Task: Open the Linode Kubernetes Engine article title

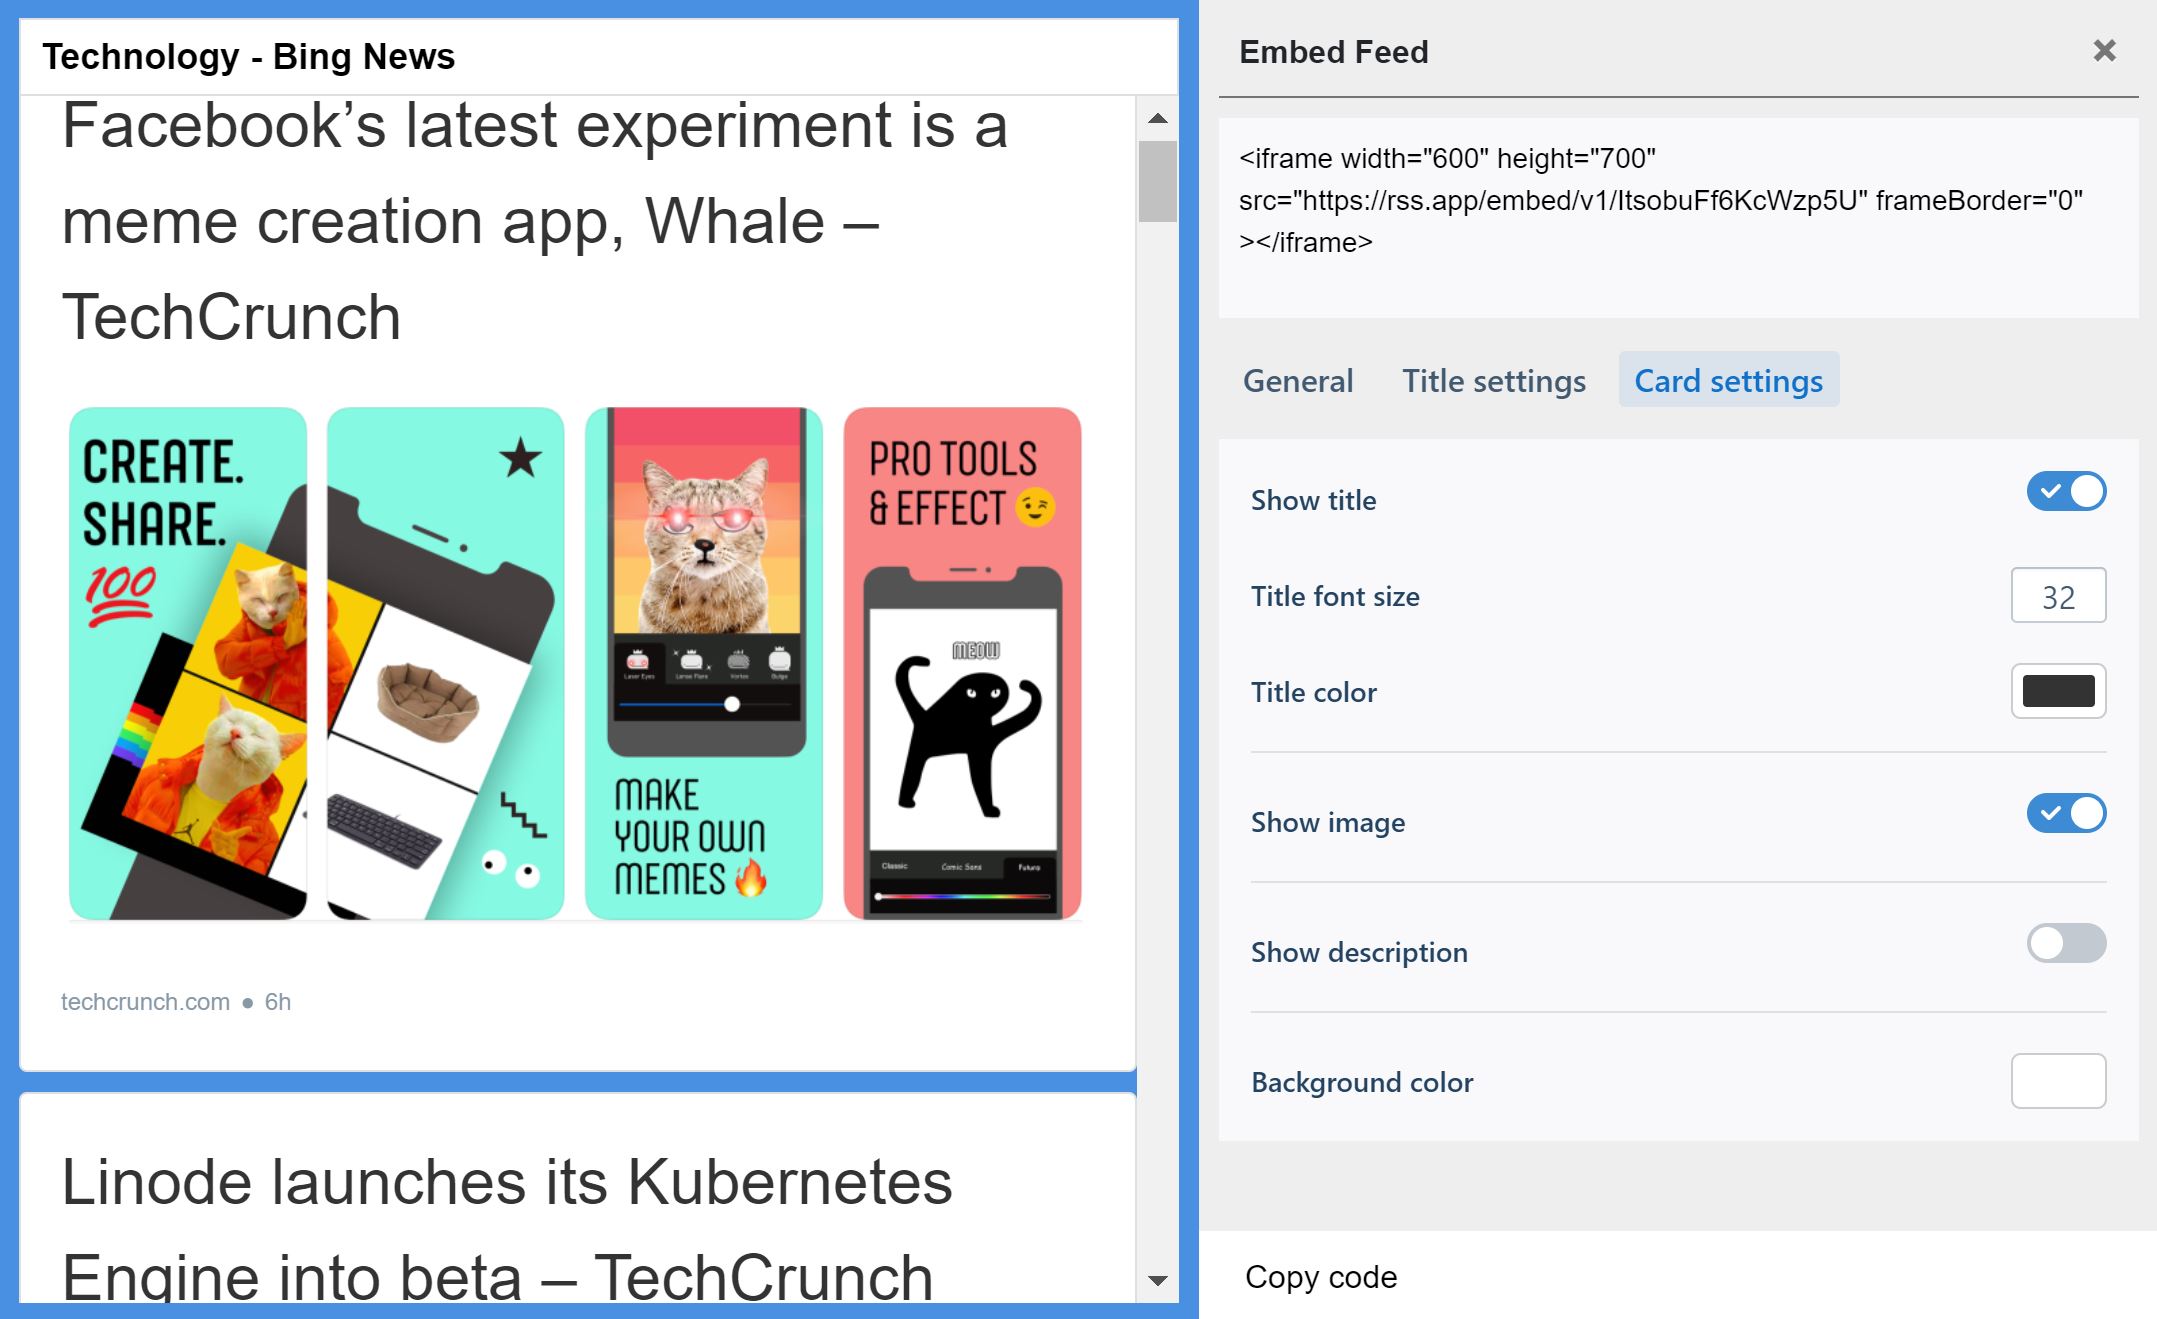Action: (x=507, y=1229)
